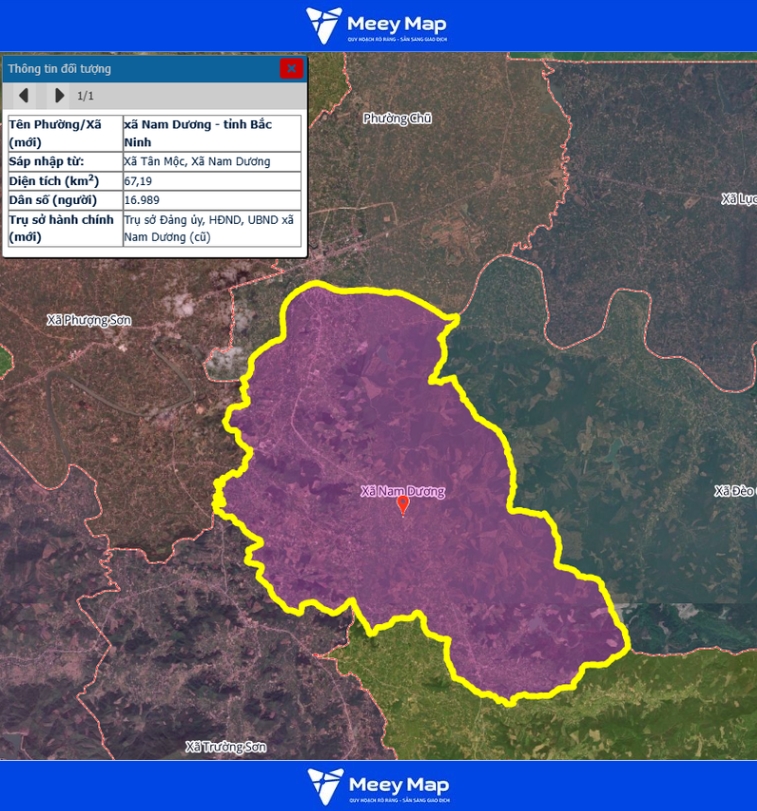
Task: Click the Xã Nam Dương map label
Action: [402, 491]
